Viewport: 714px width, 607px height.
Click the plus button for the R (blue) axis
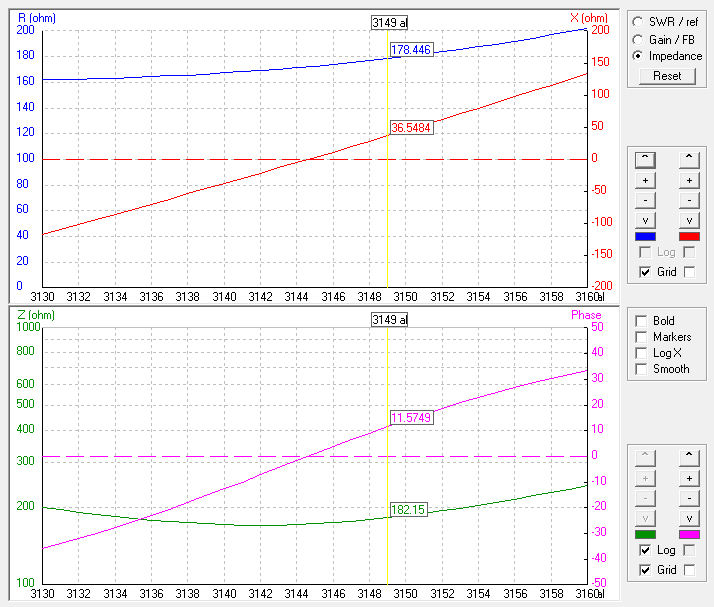645,180
